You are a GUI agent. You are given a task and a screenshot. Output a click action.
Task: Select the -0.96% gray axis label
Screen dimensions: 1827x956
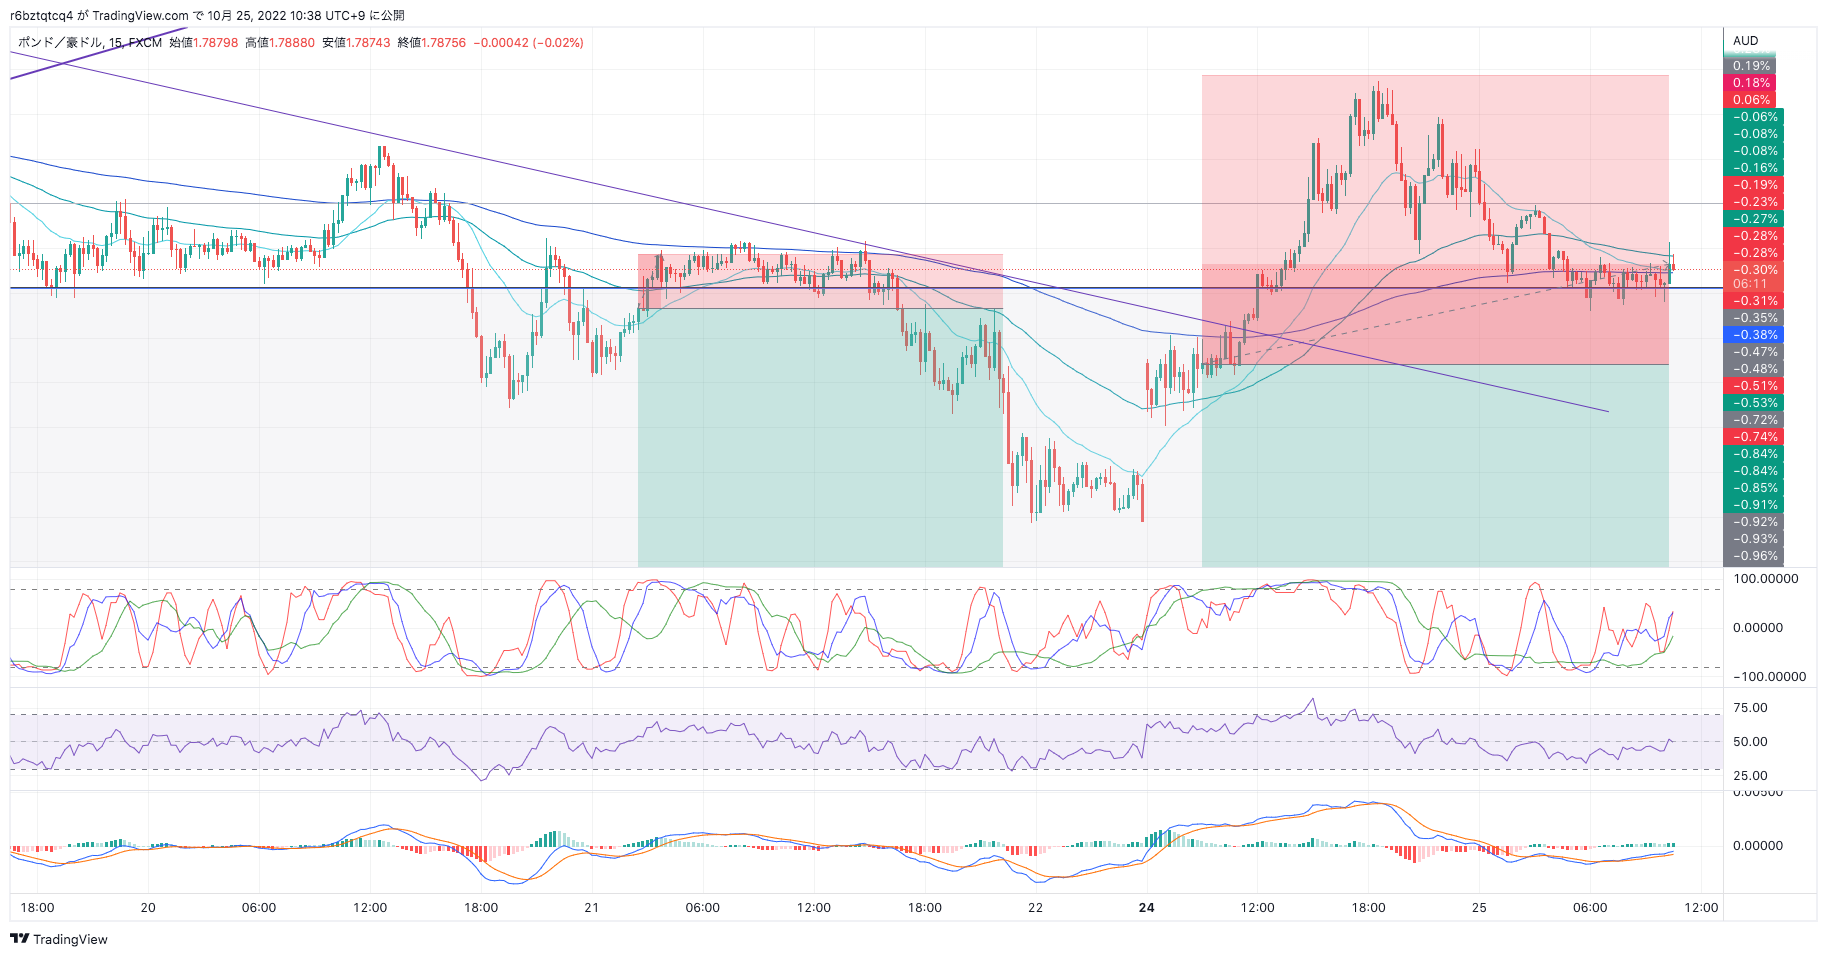tap(1755, 556)
